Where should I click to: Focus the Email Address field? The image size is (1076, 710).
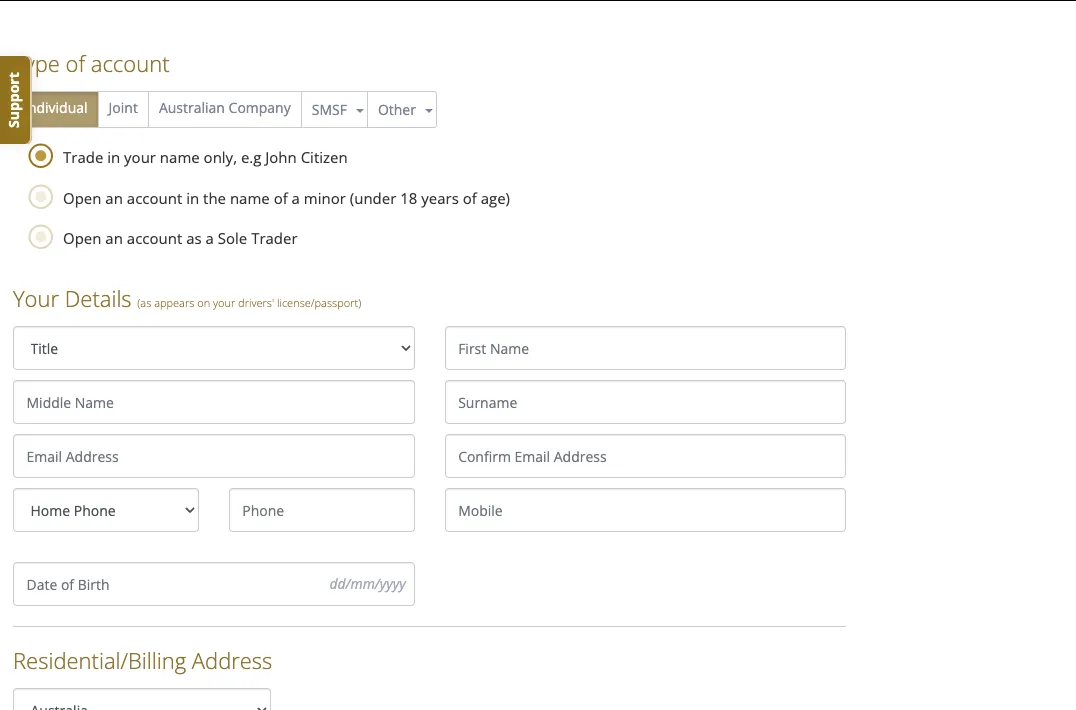point(213,456)
